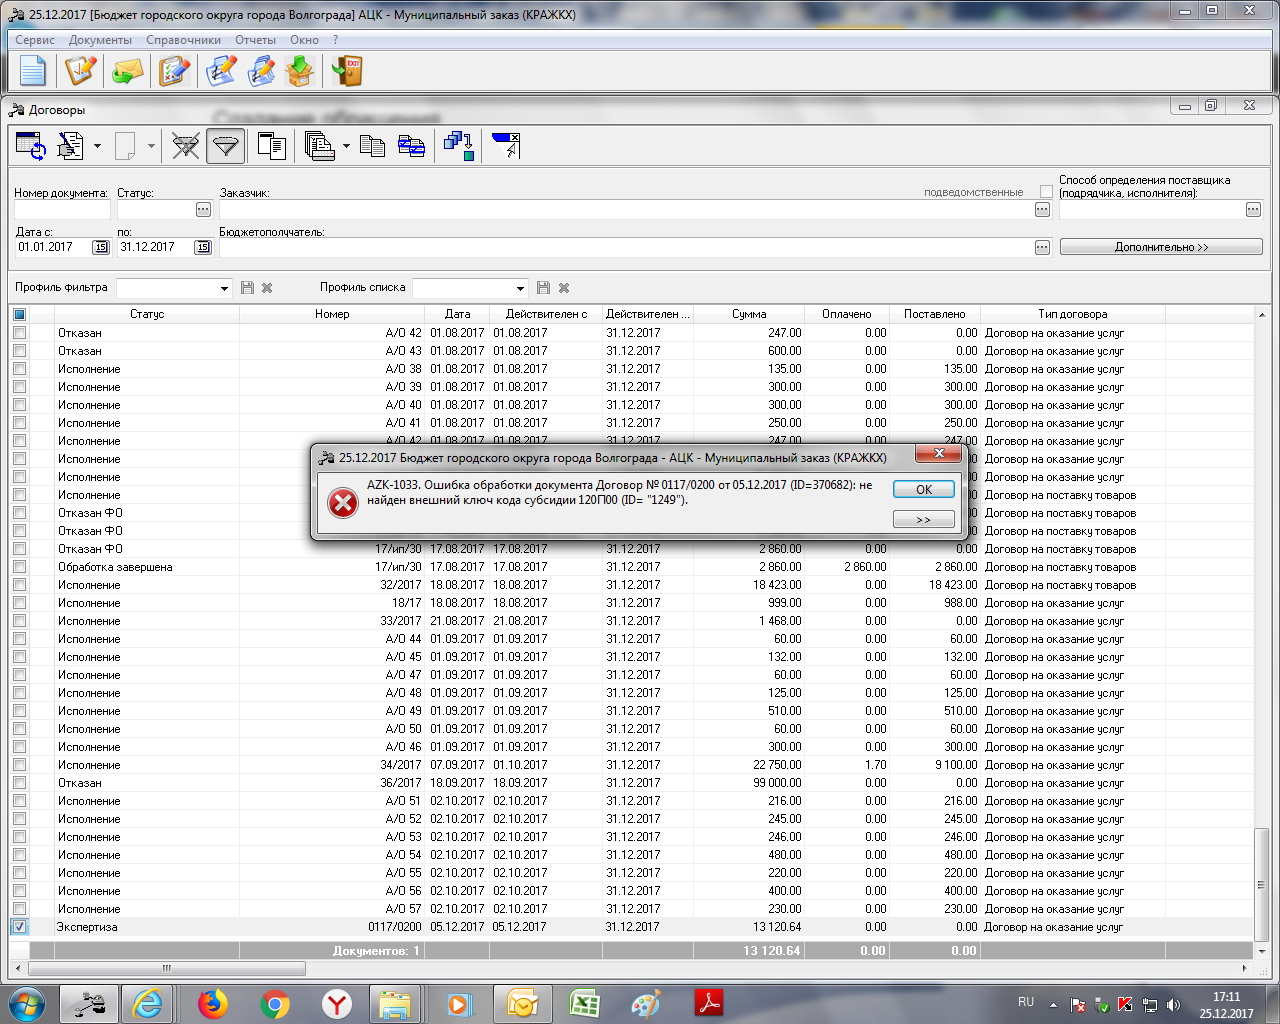Viewport: 1280px width, 1024px height.
Task: Open the dropdown arrow next to print icon
Action: click(346, 146)
